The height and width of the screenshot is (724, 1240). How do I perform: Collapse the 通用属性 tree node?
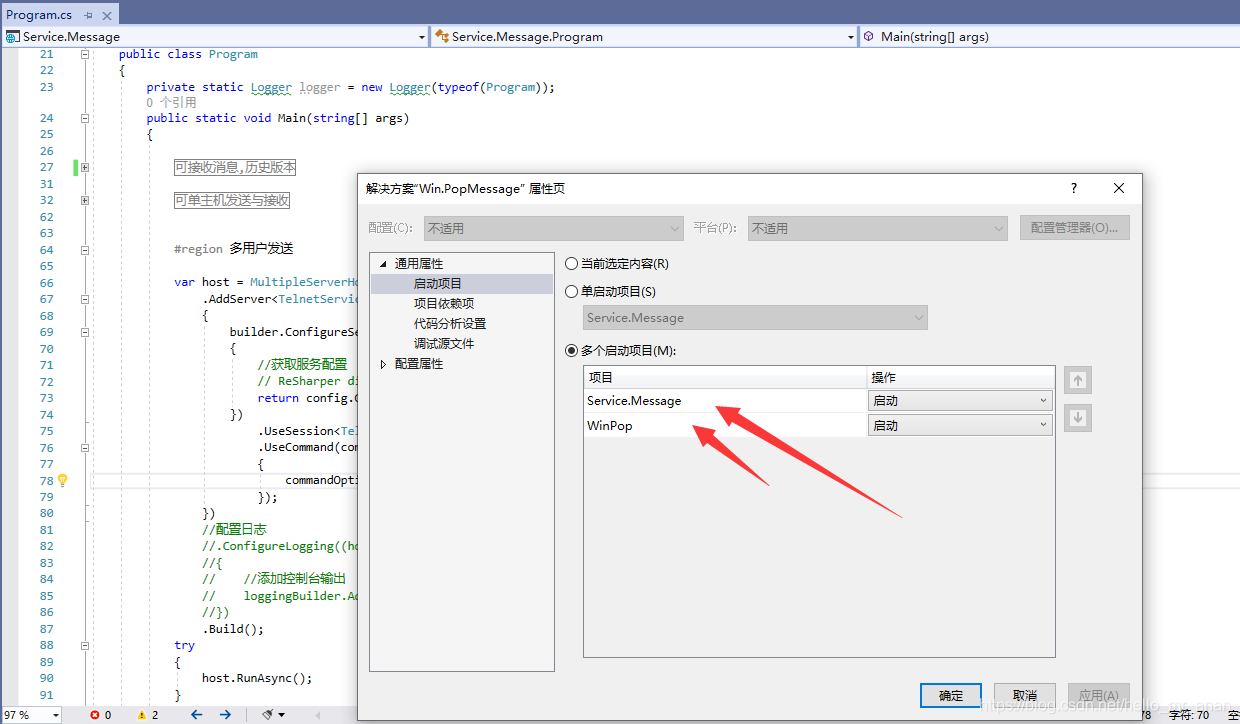[x=383, y=264]
